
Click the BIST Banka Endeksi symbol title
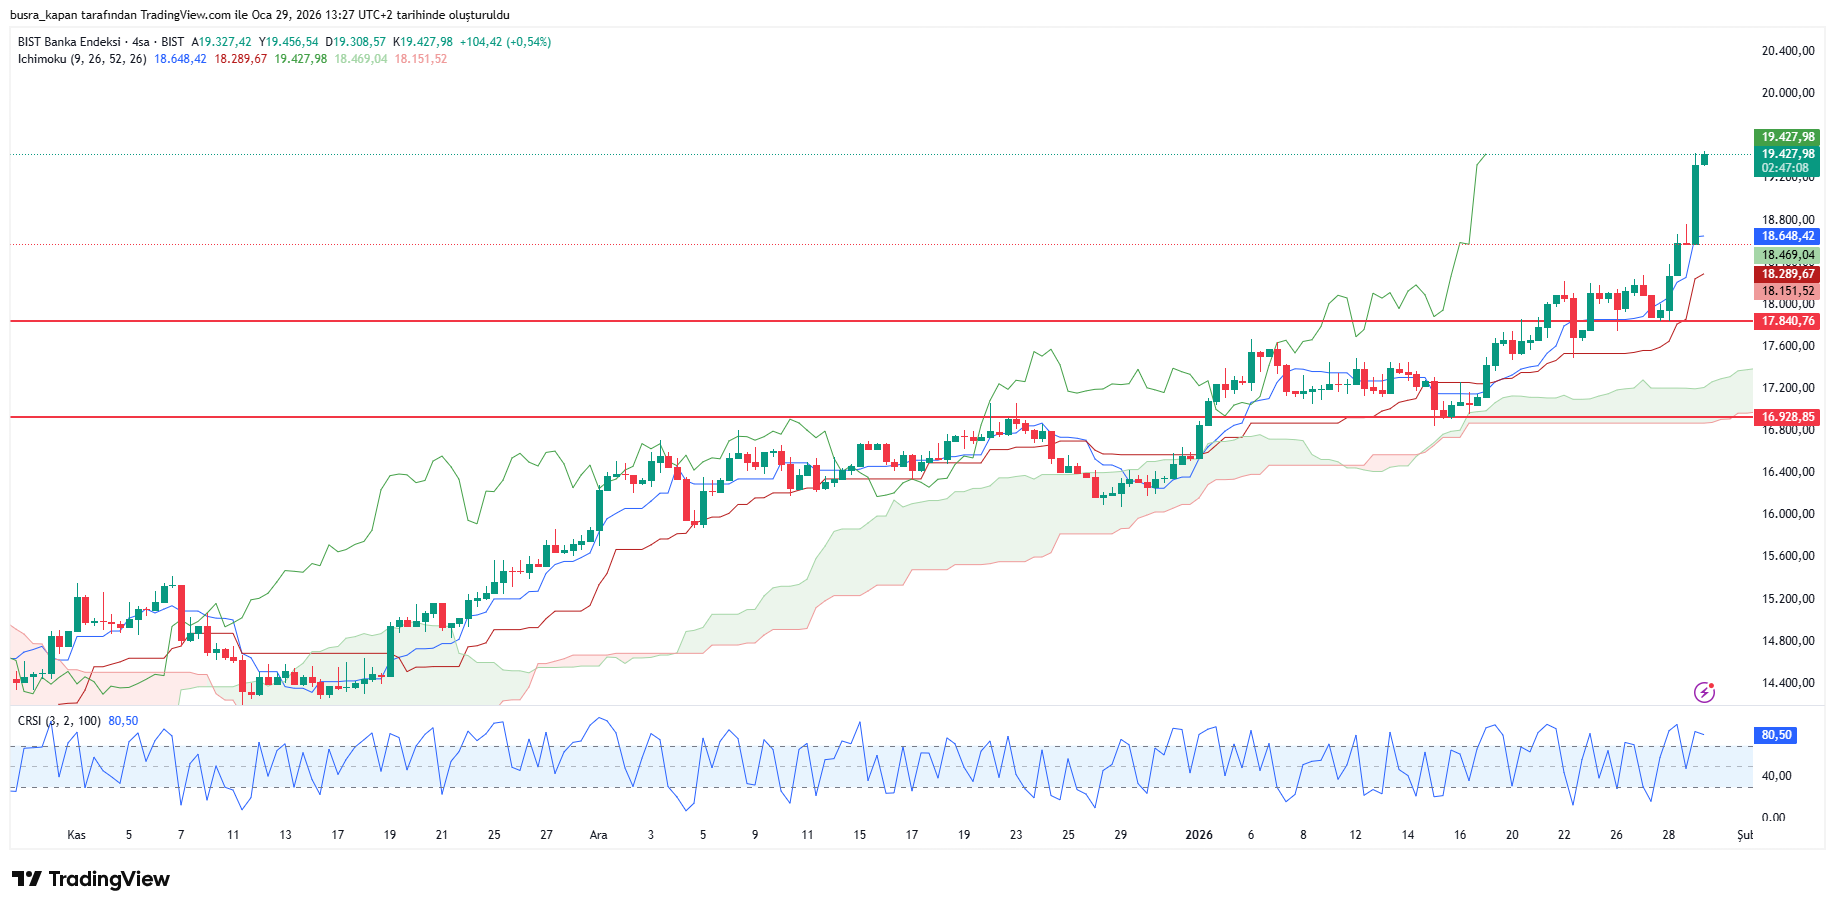[x=69, y=42]
